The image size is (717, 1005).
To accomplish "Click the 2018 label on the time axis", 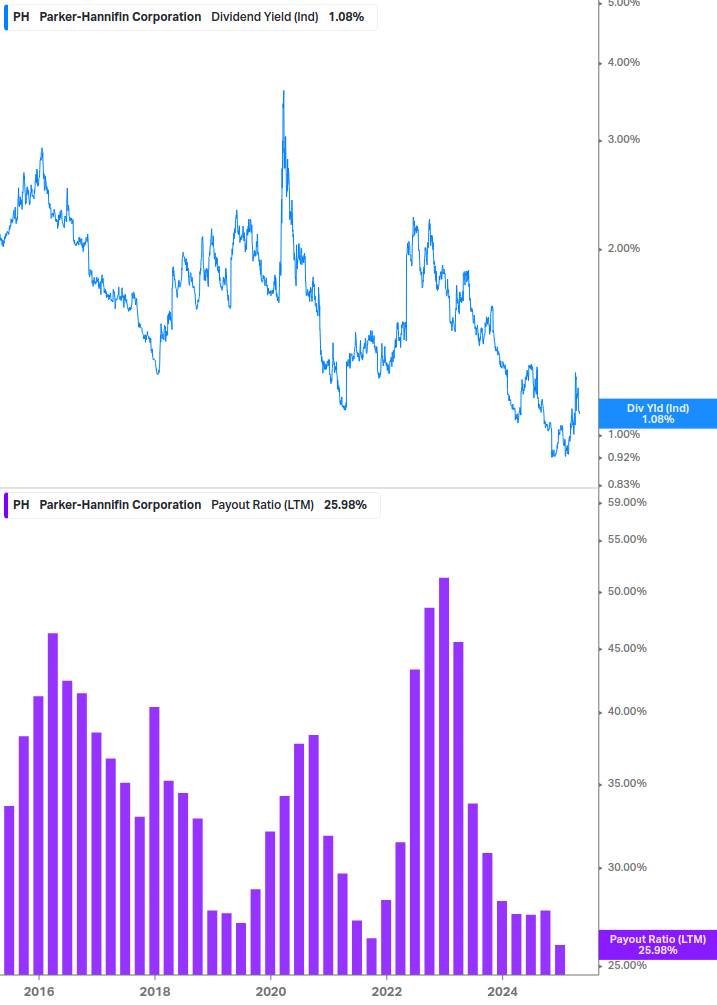I will (x=155, y=992).
